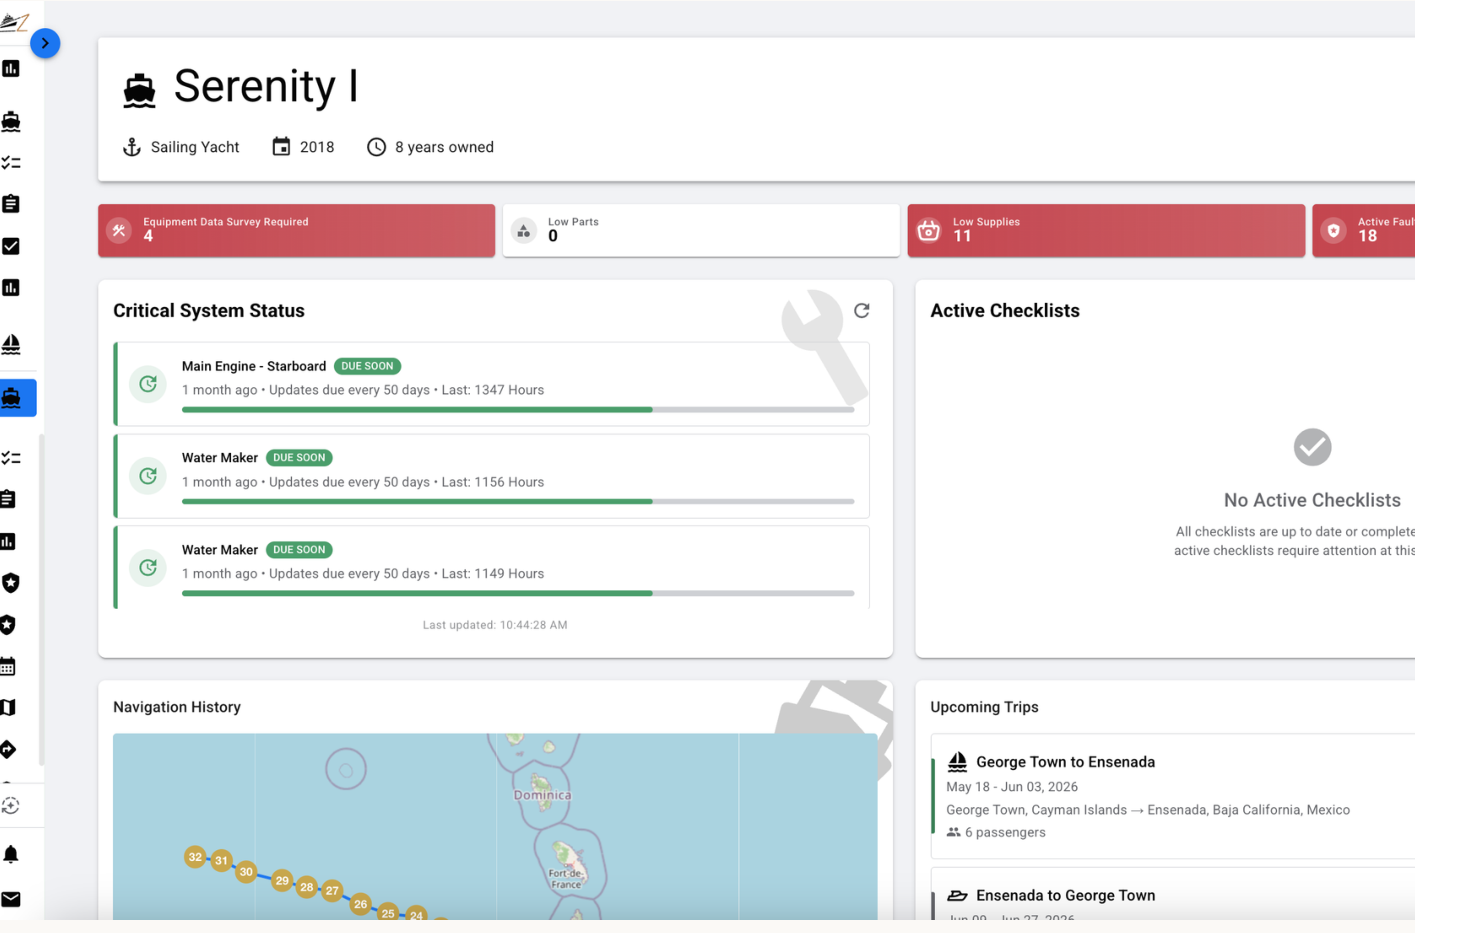Open the sailboat icon in the sidebar
Image resolution: width=1464 pixels, height=933 pixels.
coord(11,344)
